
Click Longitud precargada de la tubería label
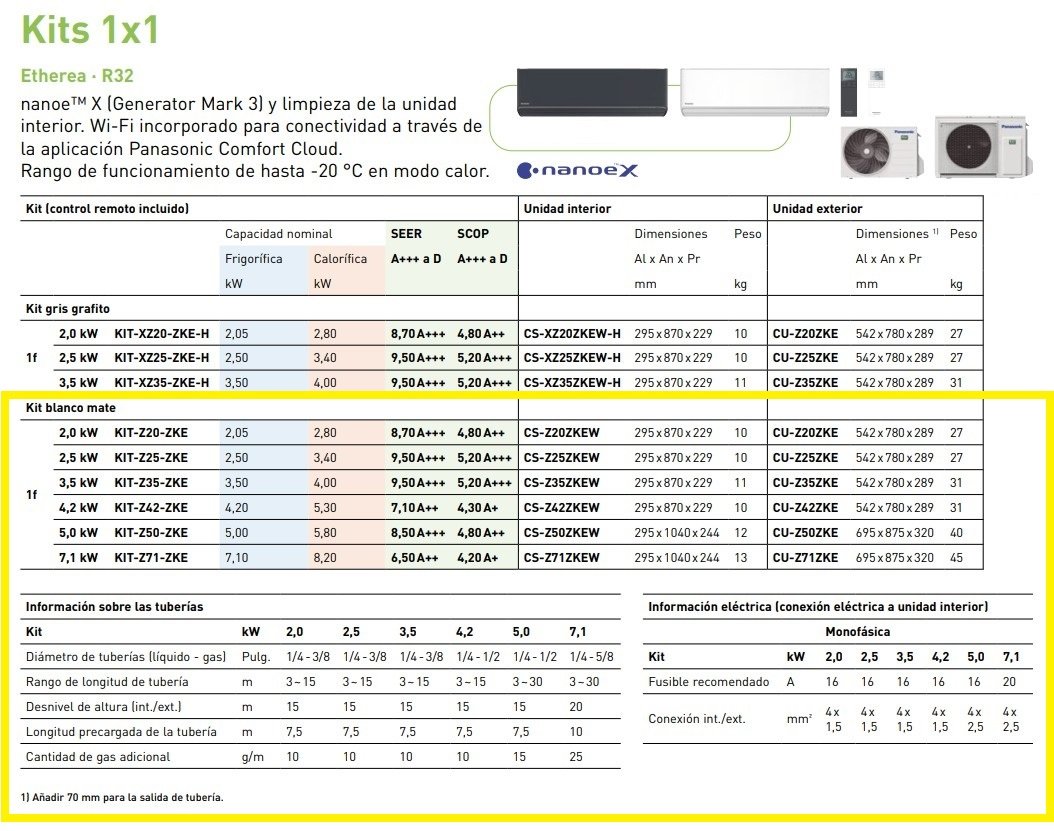(121, 731)
